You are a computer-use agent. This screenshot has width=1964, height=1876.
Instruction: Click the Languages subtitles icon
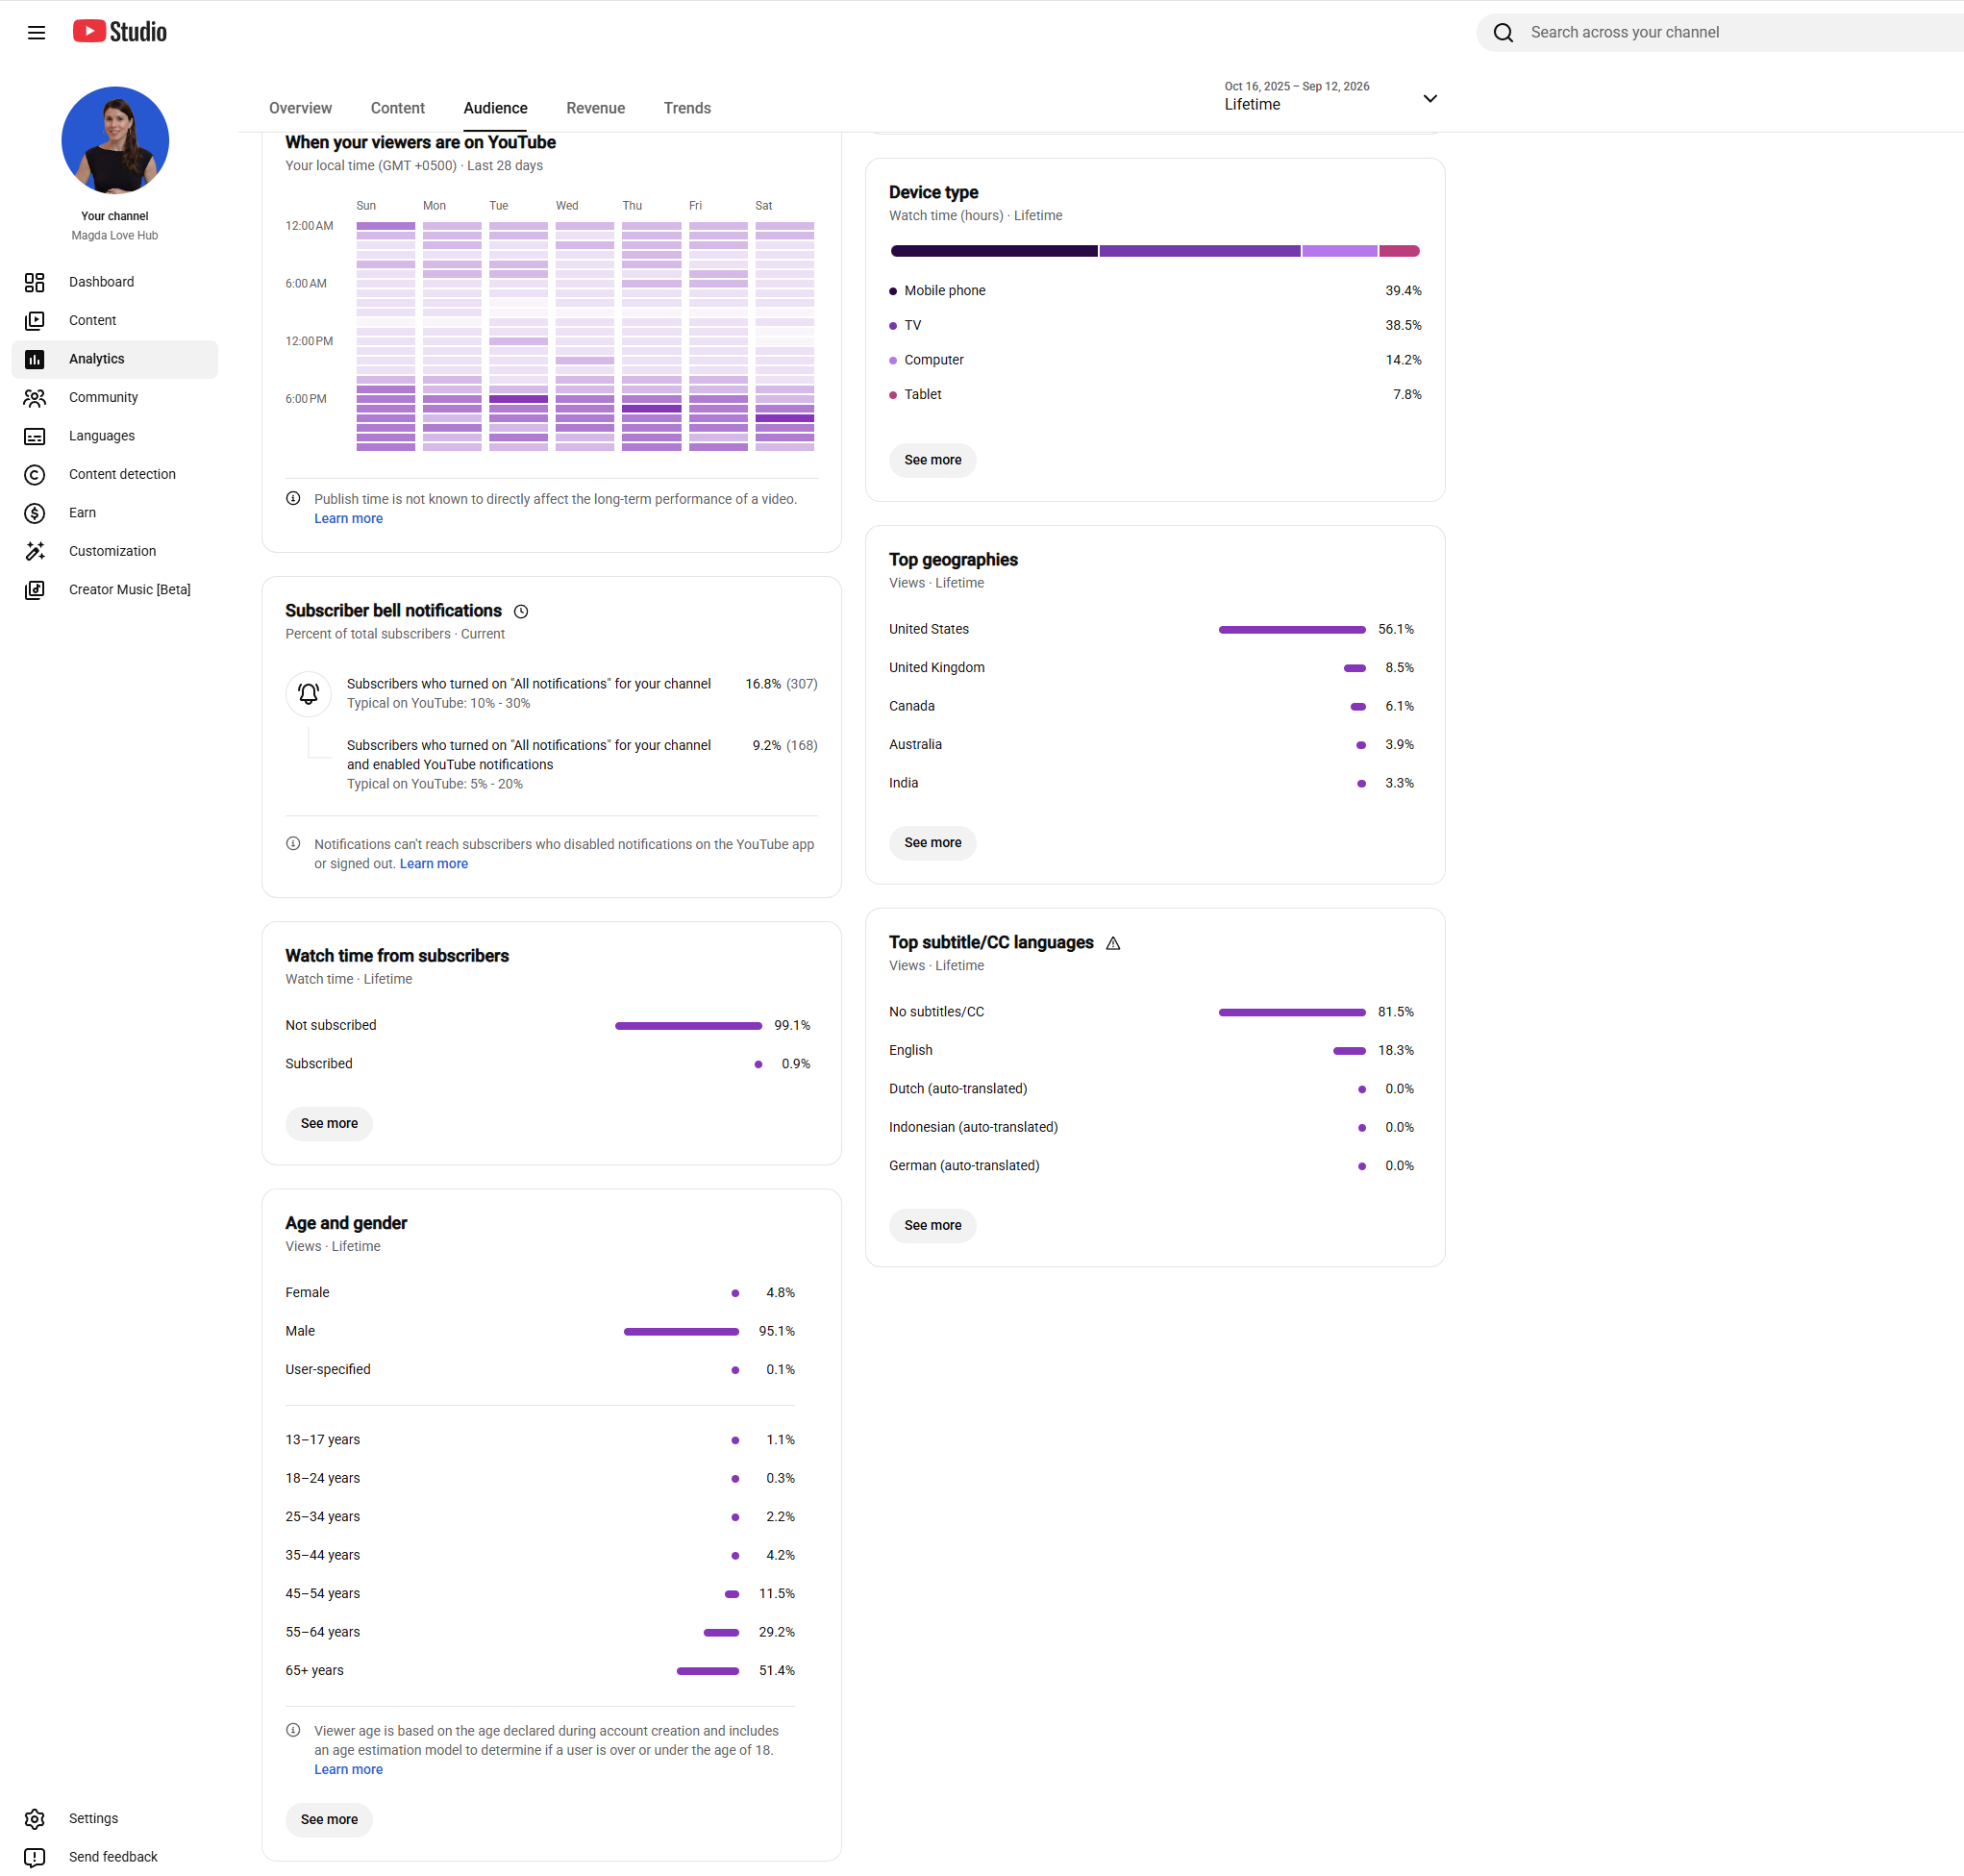point(35,436)
